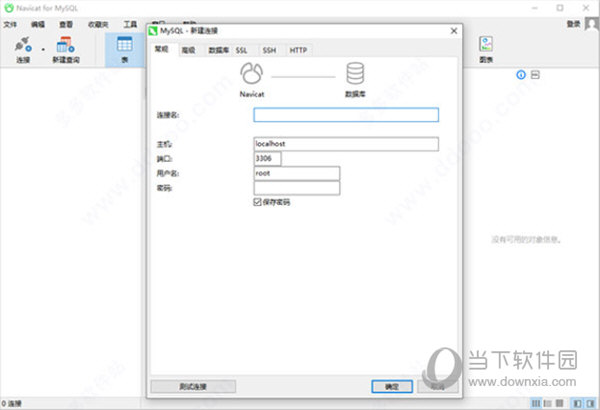
Task: Click the 取消 (Cancel) button
Action: 438,387
